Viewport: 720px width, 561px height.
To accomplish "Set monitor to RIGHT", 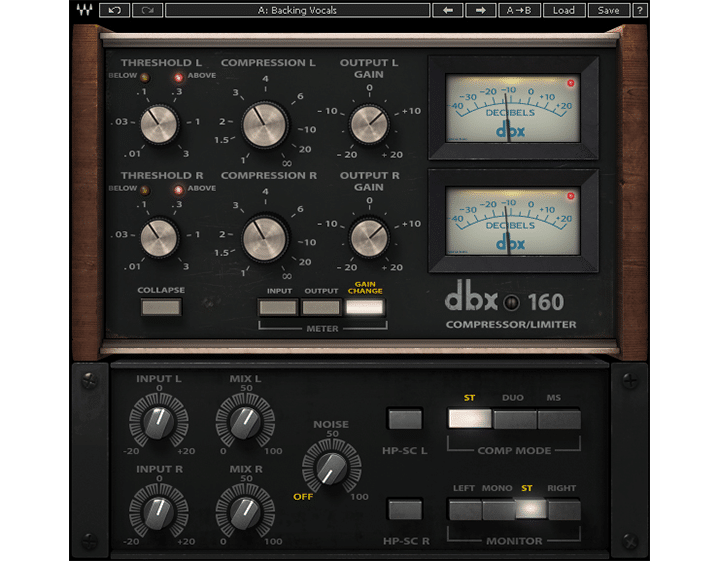I will (564, 510).
